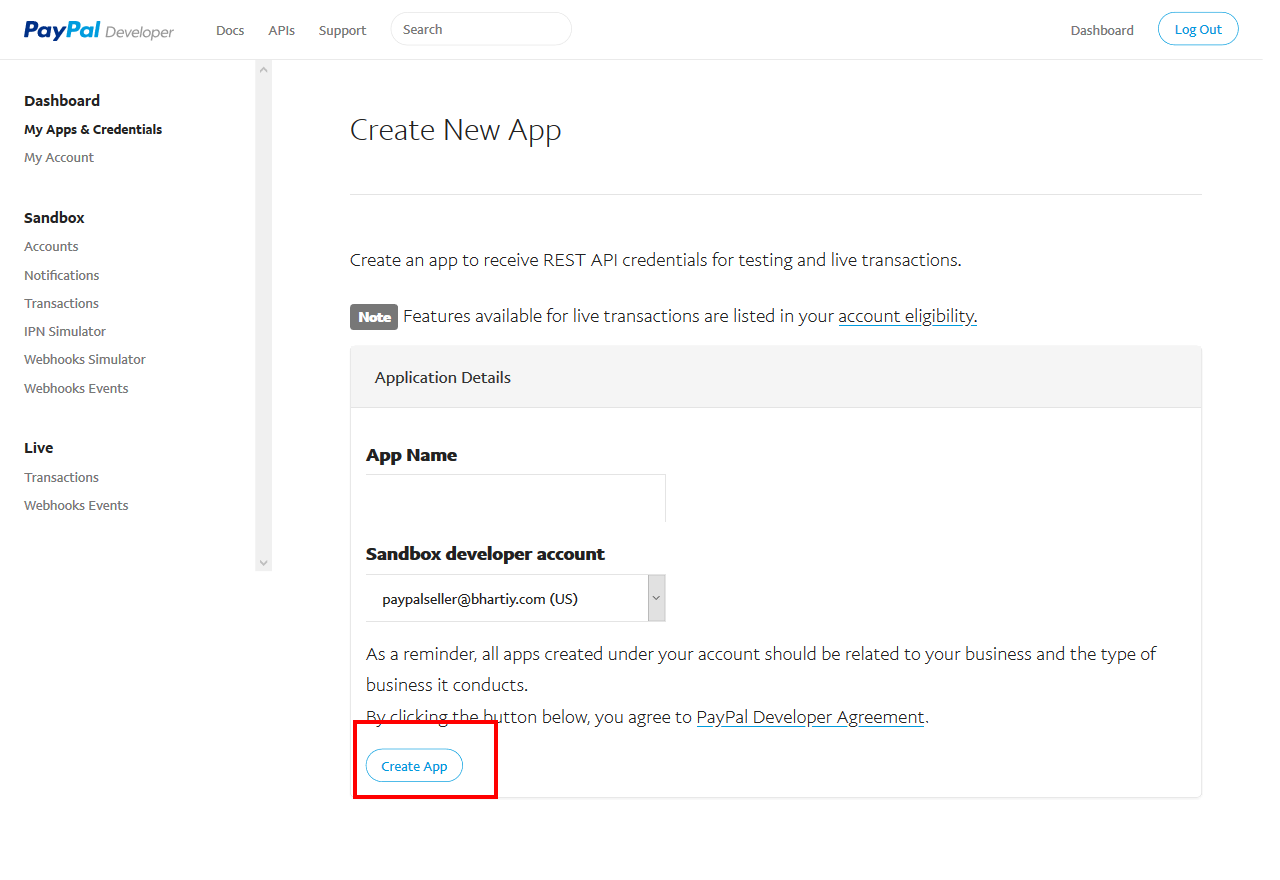Click the Application Details panel header

[x=776, y=377]
